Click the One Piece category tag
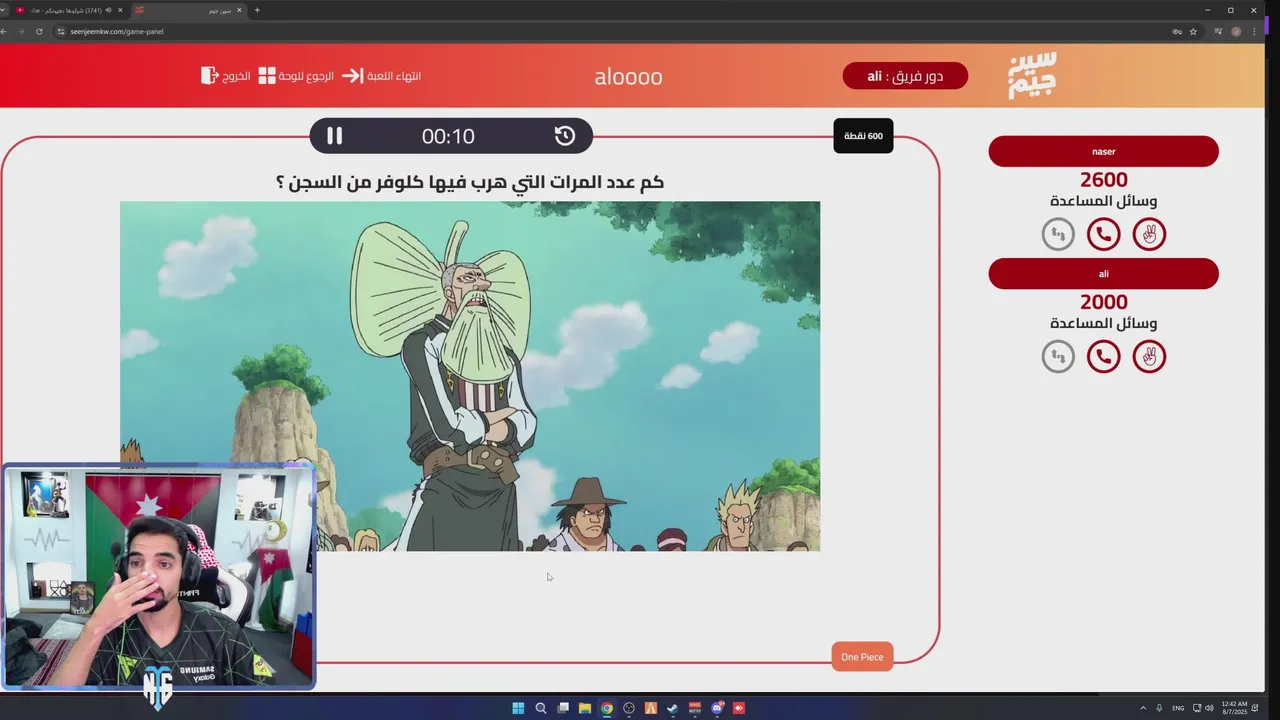 [862, 657]
